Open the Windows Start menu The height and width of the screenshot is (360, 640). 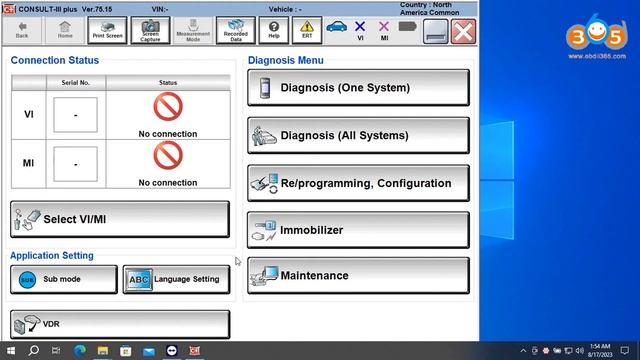pos(11,351)
